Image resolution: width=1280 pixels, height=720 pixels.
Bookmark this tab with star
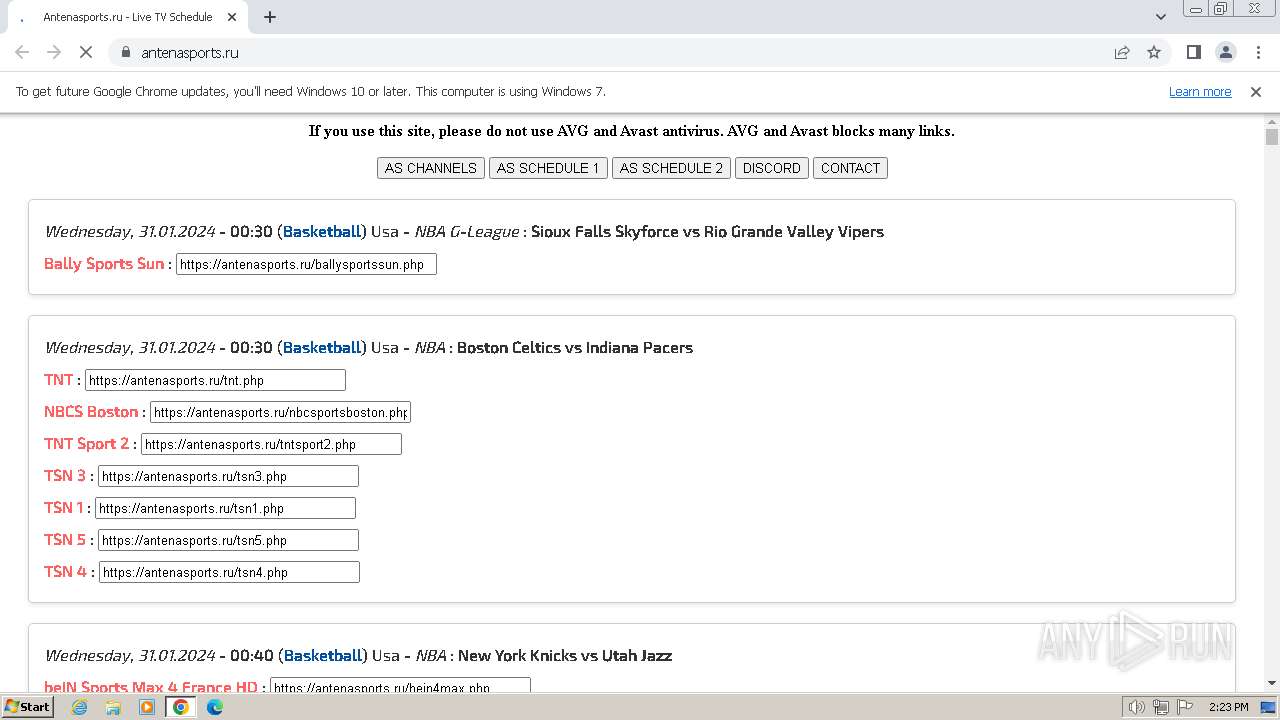coord(1154,52)
